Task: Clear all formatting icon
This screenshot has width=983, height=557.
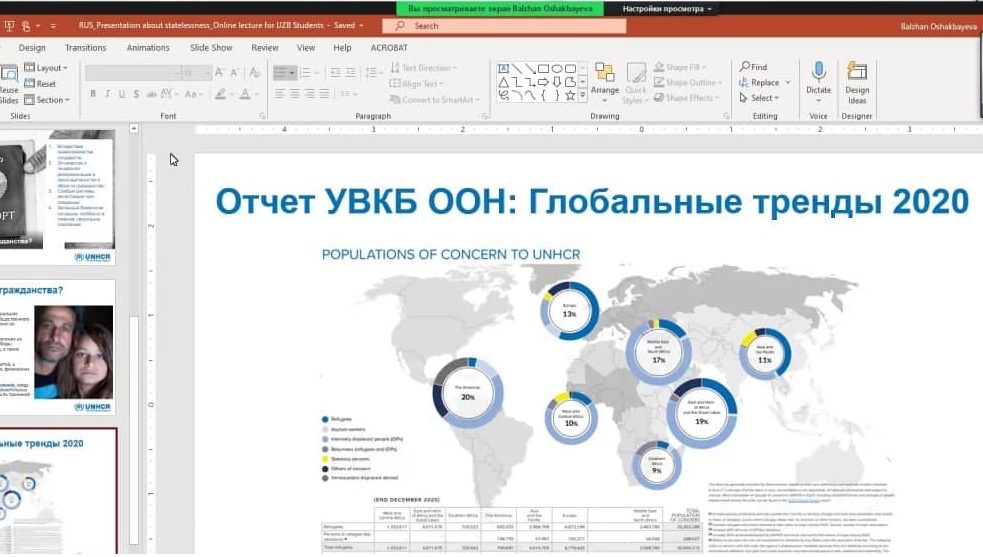Action: [254, 73]
